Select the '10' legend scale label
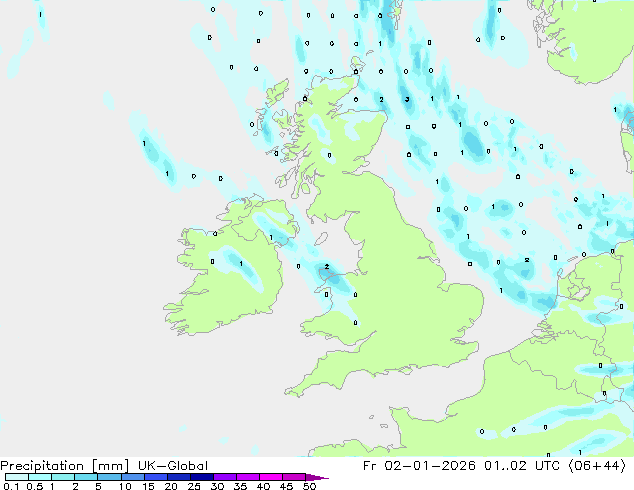The height and width of the screenshot is (490, 634). 125,486
